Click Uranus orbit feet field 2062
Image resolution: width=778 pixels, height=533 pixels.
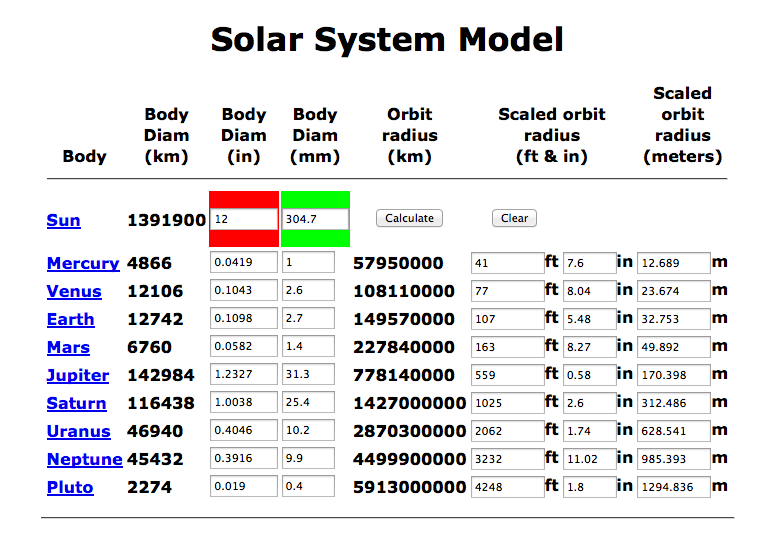508,431
